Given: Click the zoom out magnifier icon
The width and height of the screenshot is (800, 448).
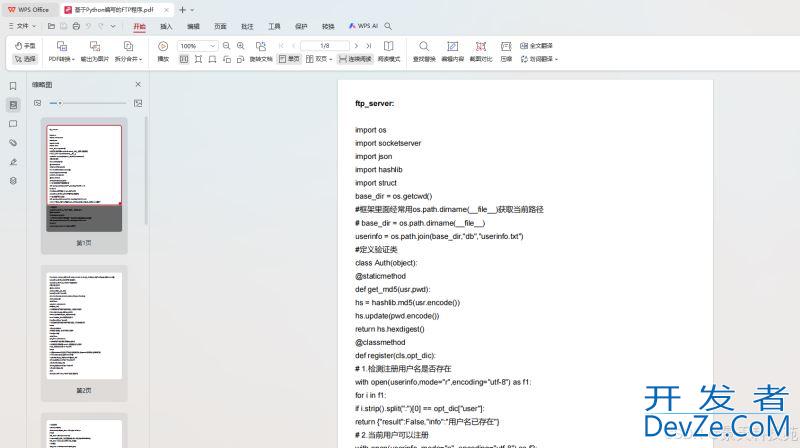Looking at the screenshot, I should pos(227,46).
